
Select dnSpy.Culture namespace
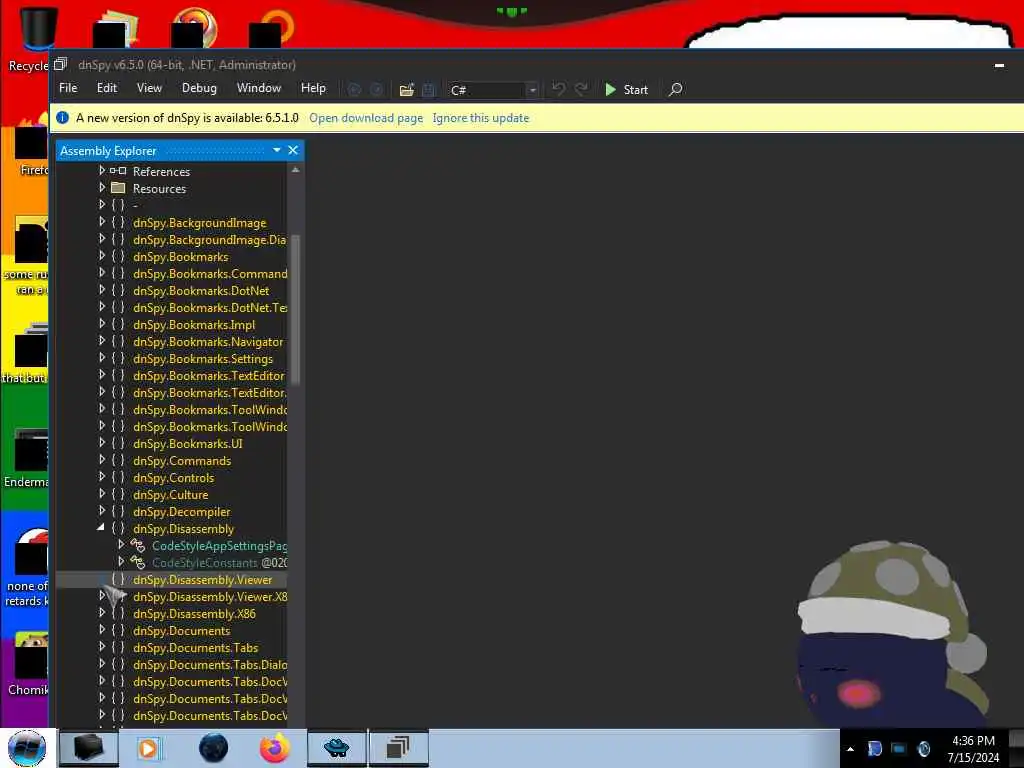[170, 495]
